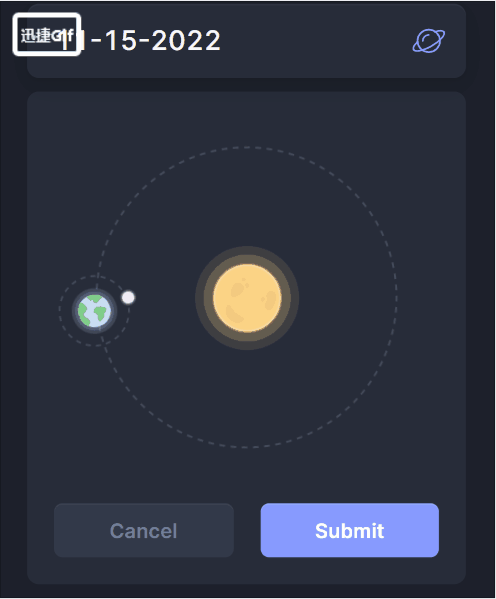The image size is (496, 599).
Task: Click the Cancel button
Action: [144, 530]
